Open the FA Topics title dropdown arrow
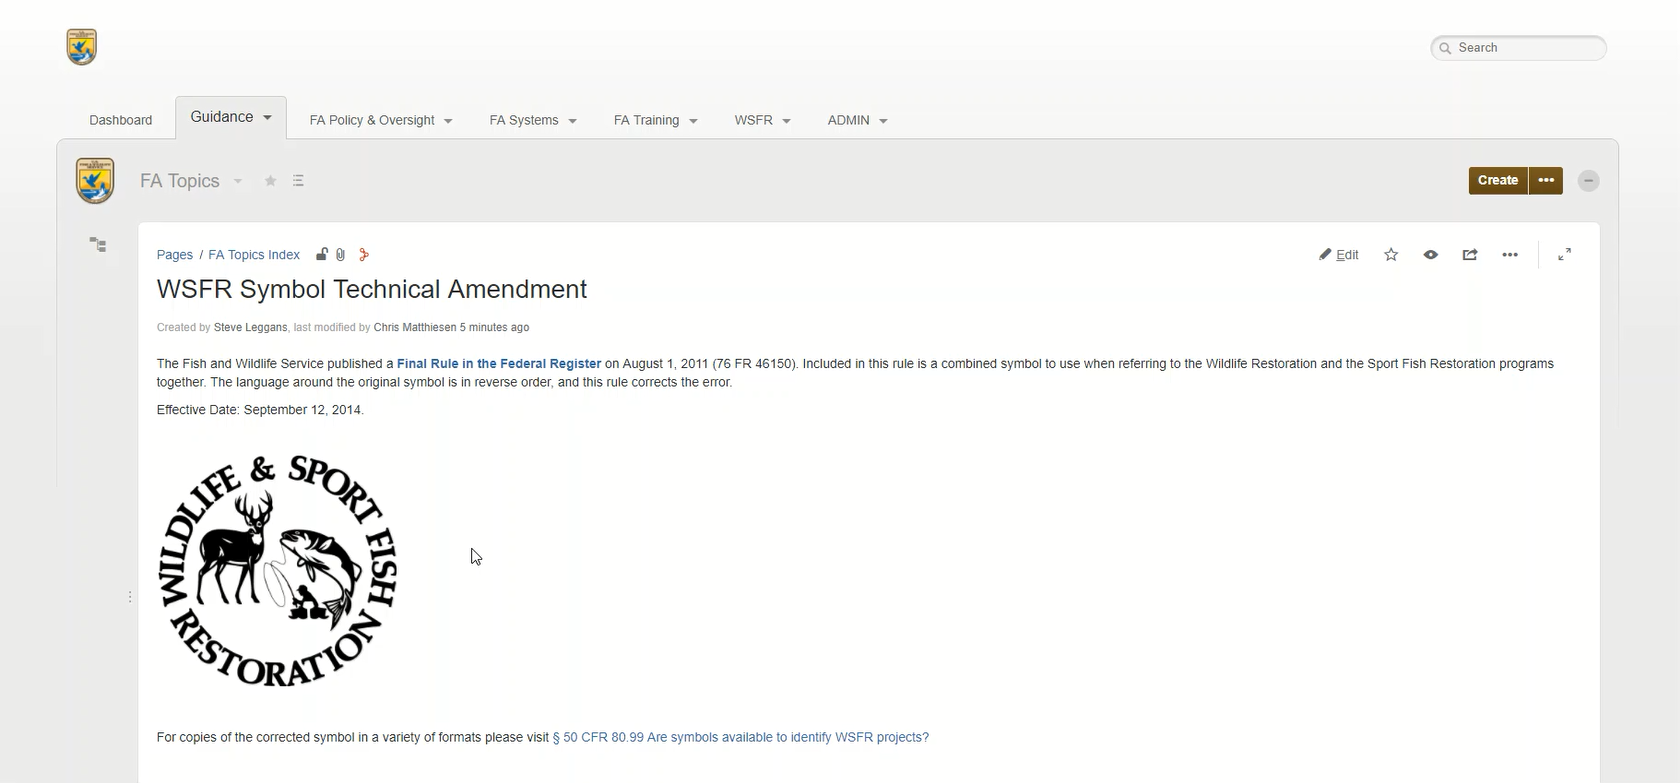 [x=238, y=181]
